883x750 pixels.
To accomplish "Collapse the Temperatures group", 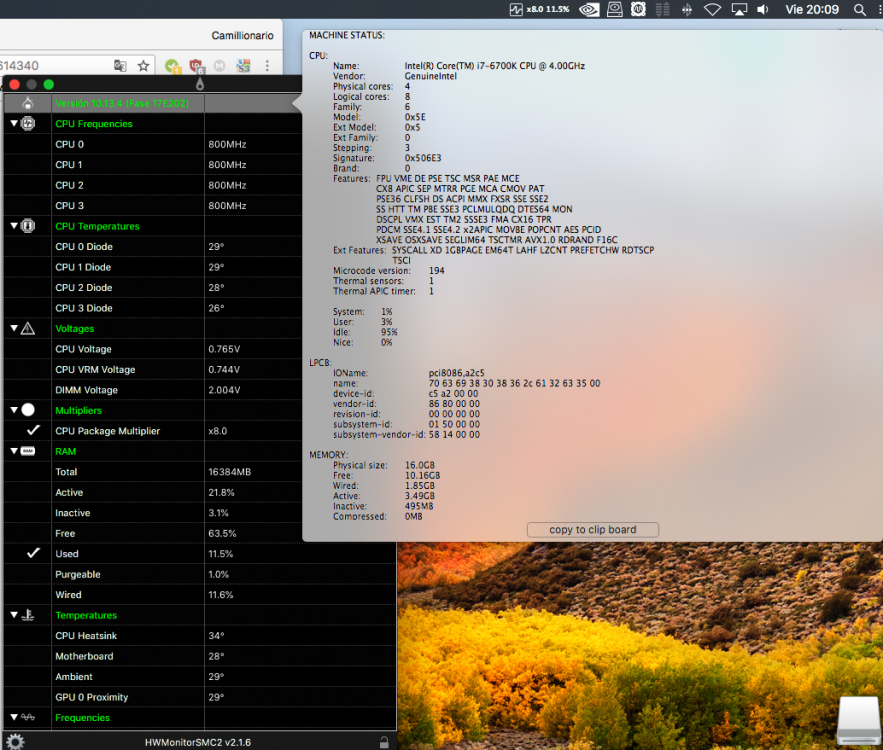I will click(x=14, y=614).
